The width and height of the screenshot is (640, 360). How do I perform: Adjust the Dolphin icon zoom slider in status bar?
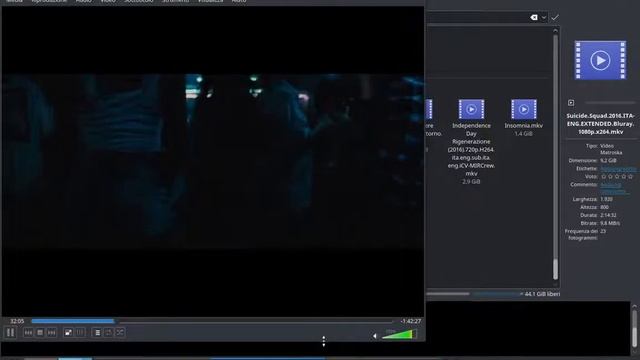click(x=448, y=294)
